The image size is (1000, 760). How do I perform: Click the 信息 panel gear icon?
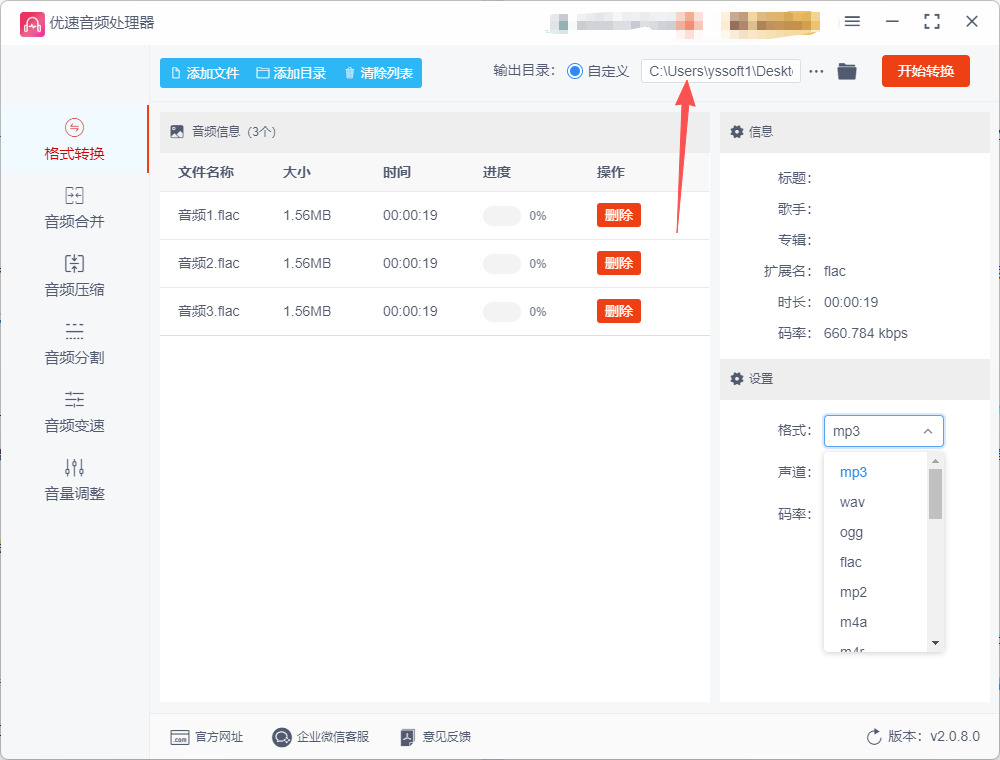tap(737, 132)
